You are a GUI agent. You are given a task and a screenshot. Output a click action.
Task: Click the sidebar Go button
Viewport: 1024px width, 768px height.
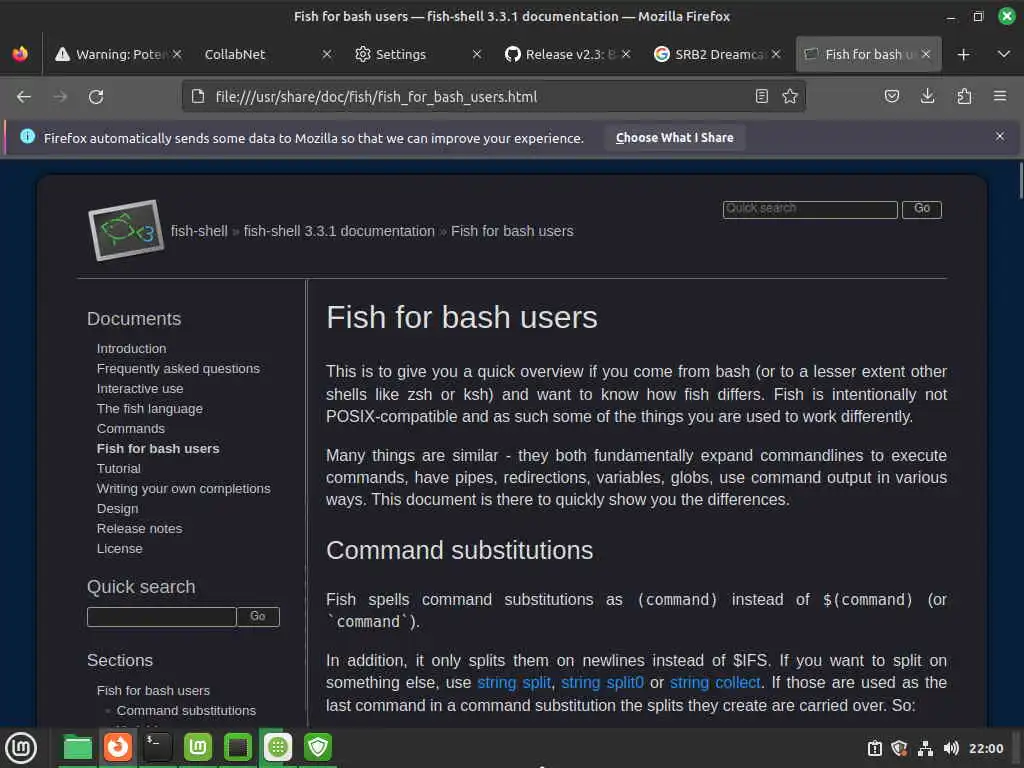(258, 617)
